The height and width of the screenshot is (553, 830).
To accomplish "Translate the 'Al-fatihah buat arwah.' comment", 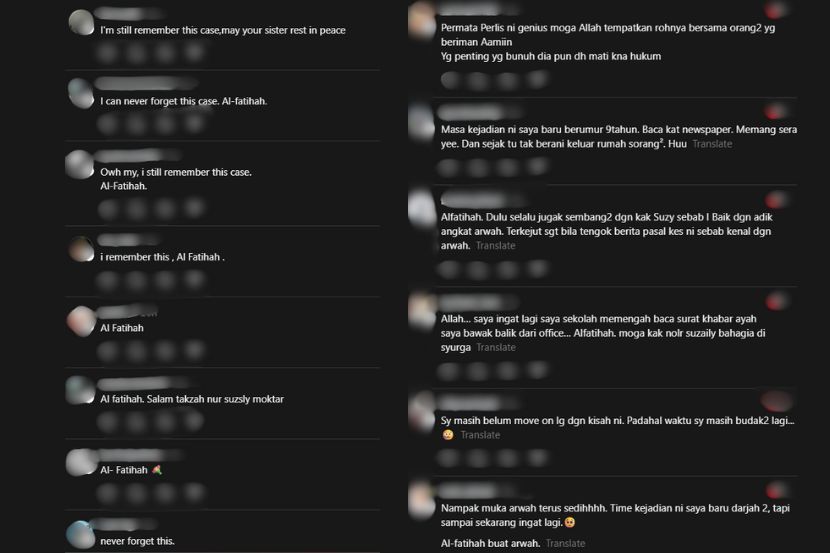I will coord(565,543).
